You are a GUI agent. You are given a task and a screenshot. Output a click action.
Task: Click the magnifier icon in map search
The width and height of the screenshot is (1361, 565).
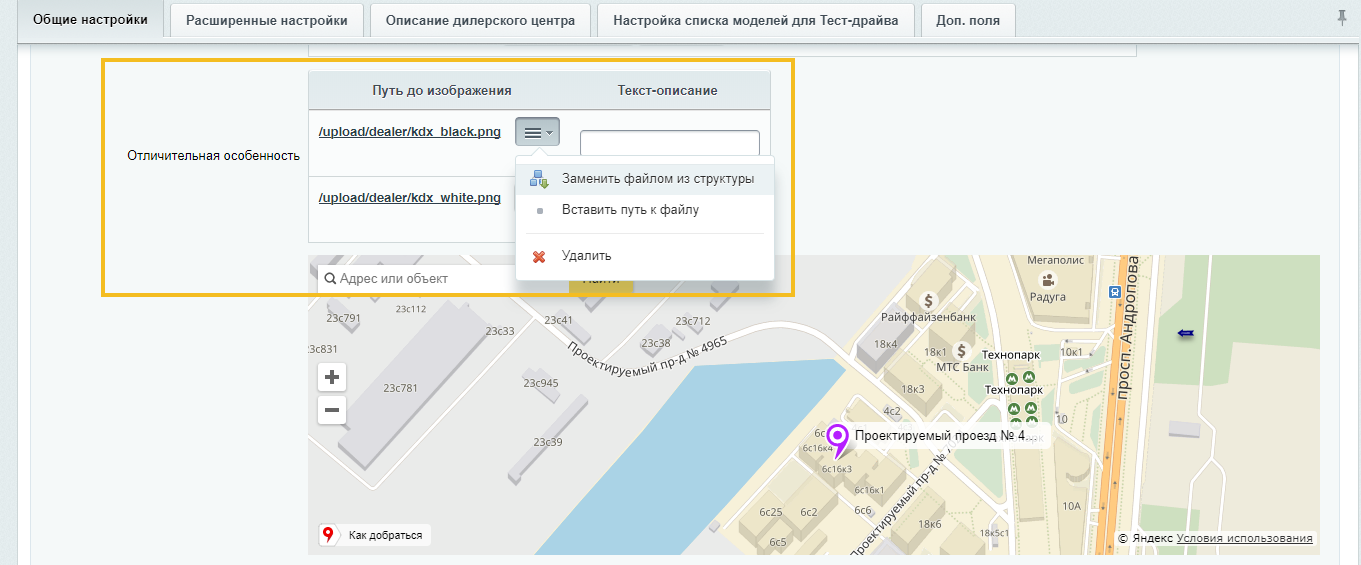pyautogui.click(x=330, y=279)
